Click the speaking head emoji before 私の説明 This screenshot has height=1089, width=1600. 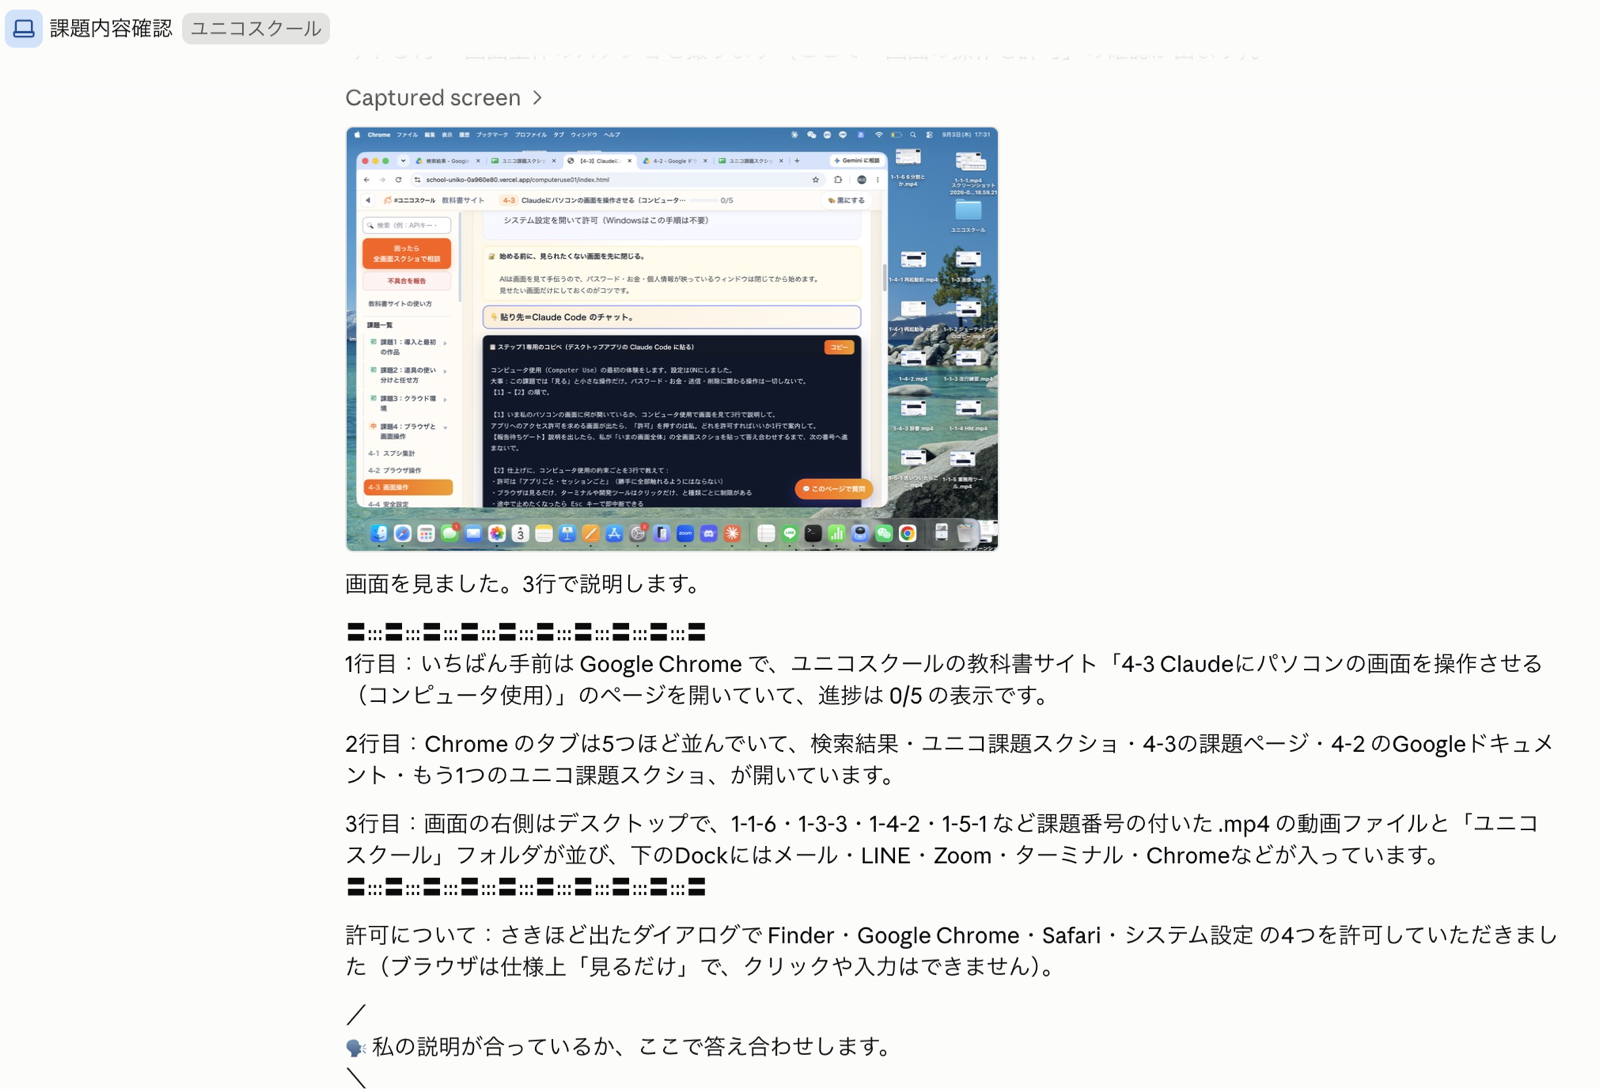(x=356, y=1047)
